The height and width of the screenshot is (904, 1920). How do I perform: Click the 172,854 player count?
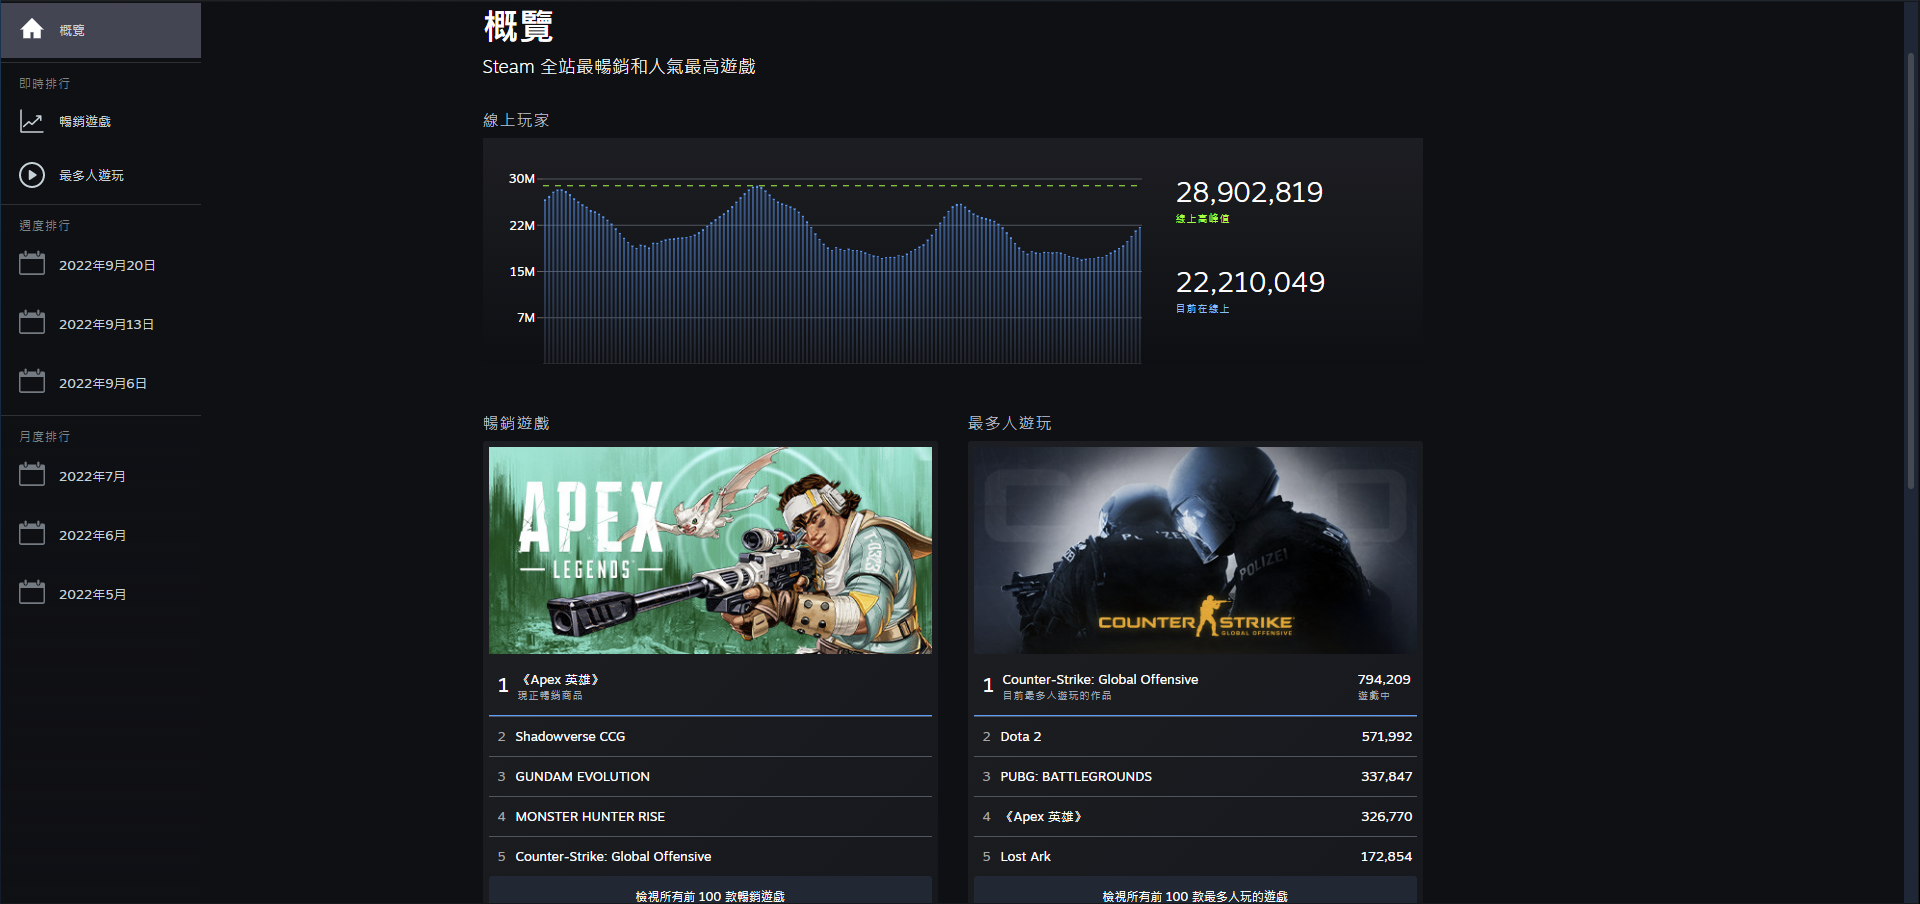coord(1386,856)
